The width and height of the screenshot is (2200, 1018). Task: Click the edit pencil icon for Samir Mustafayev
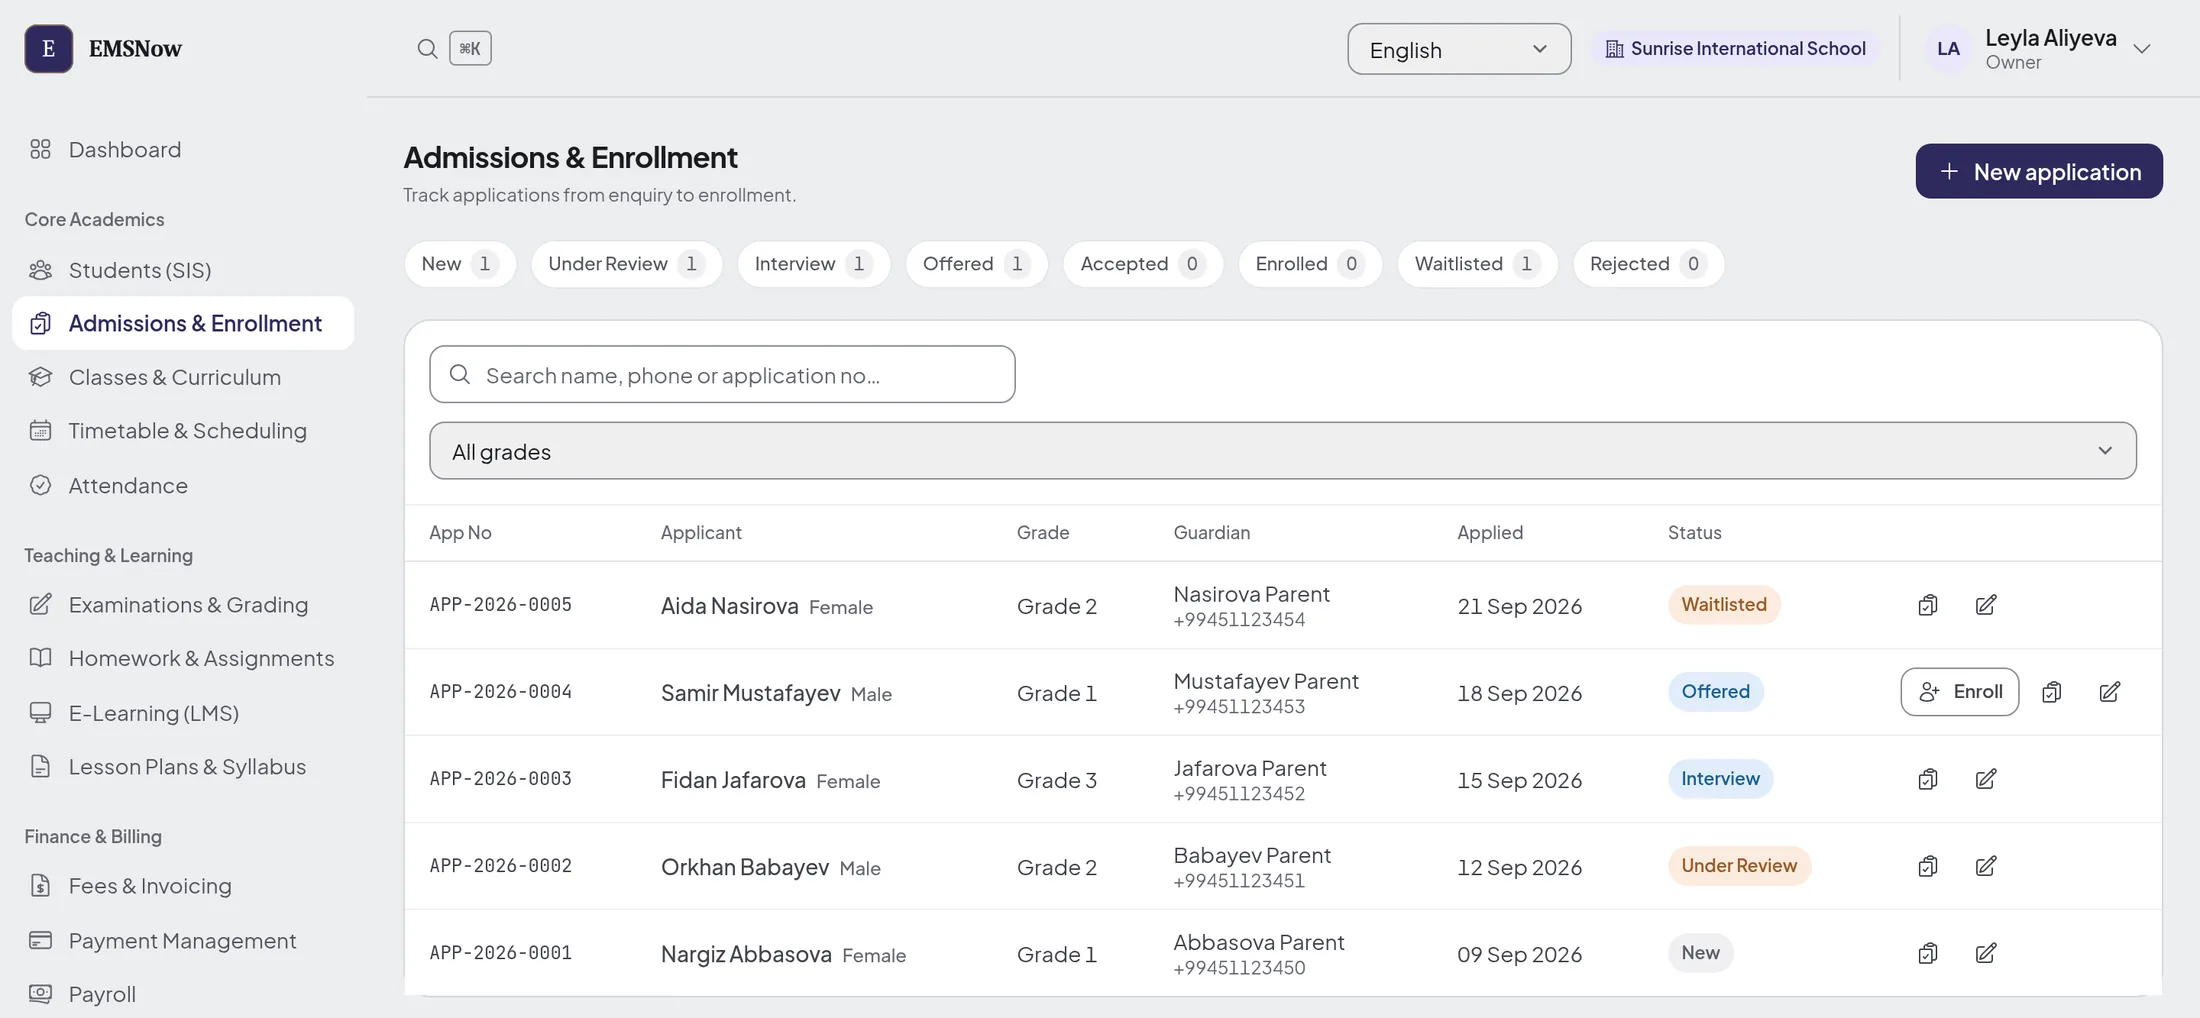tap(2110, 692)
